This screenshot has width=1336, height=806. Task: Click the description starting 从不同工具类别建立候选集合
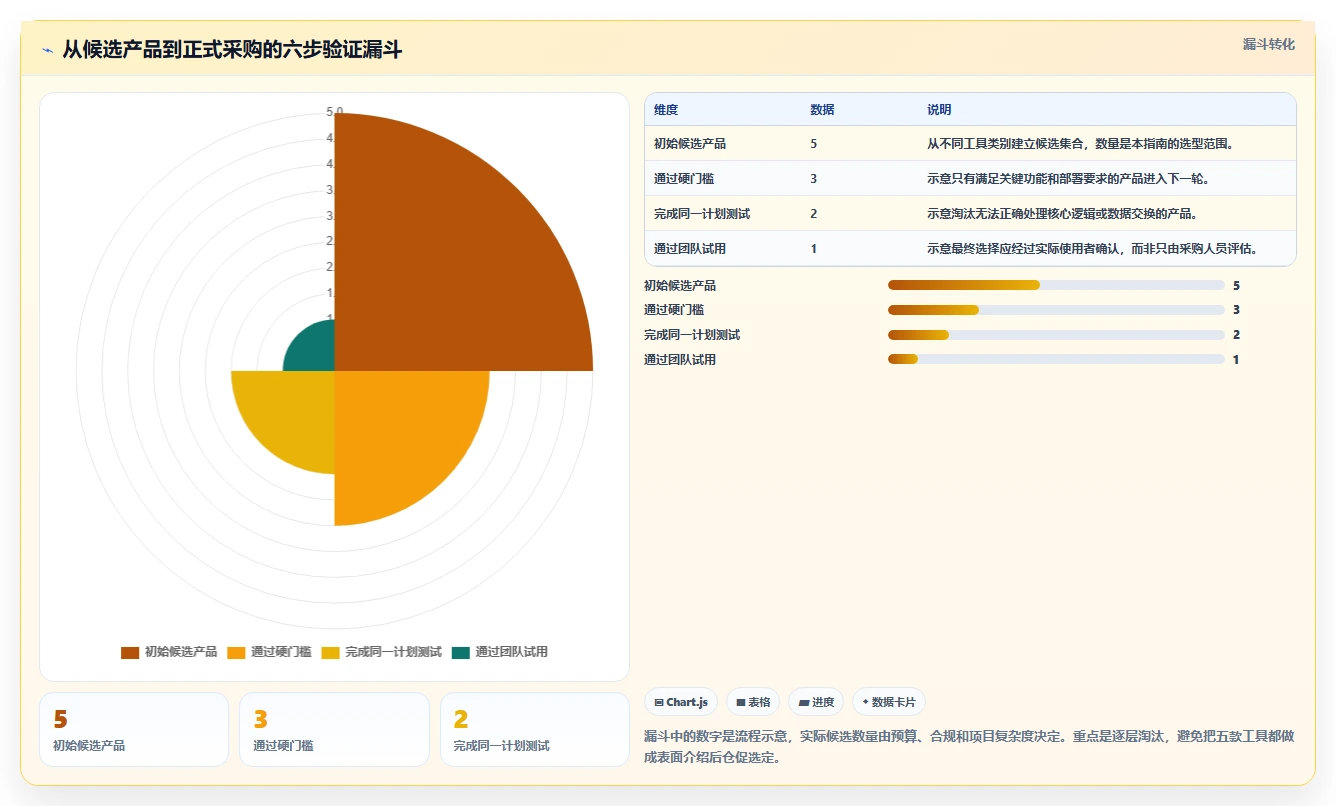1083,144
